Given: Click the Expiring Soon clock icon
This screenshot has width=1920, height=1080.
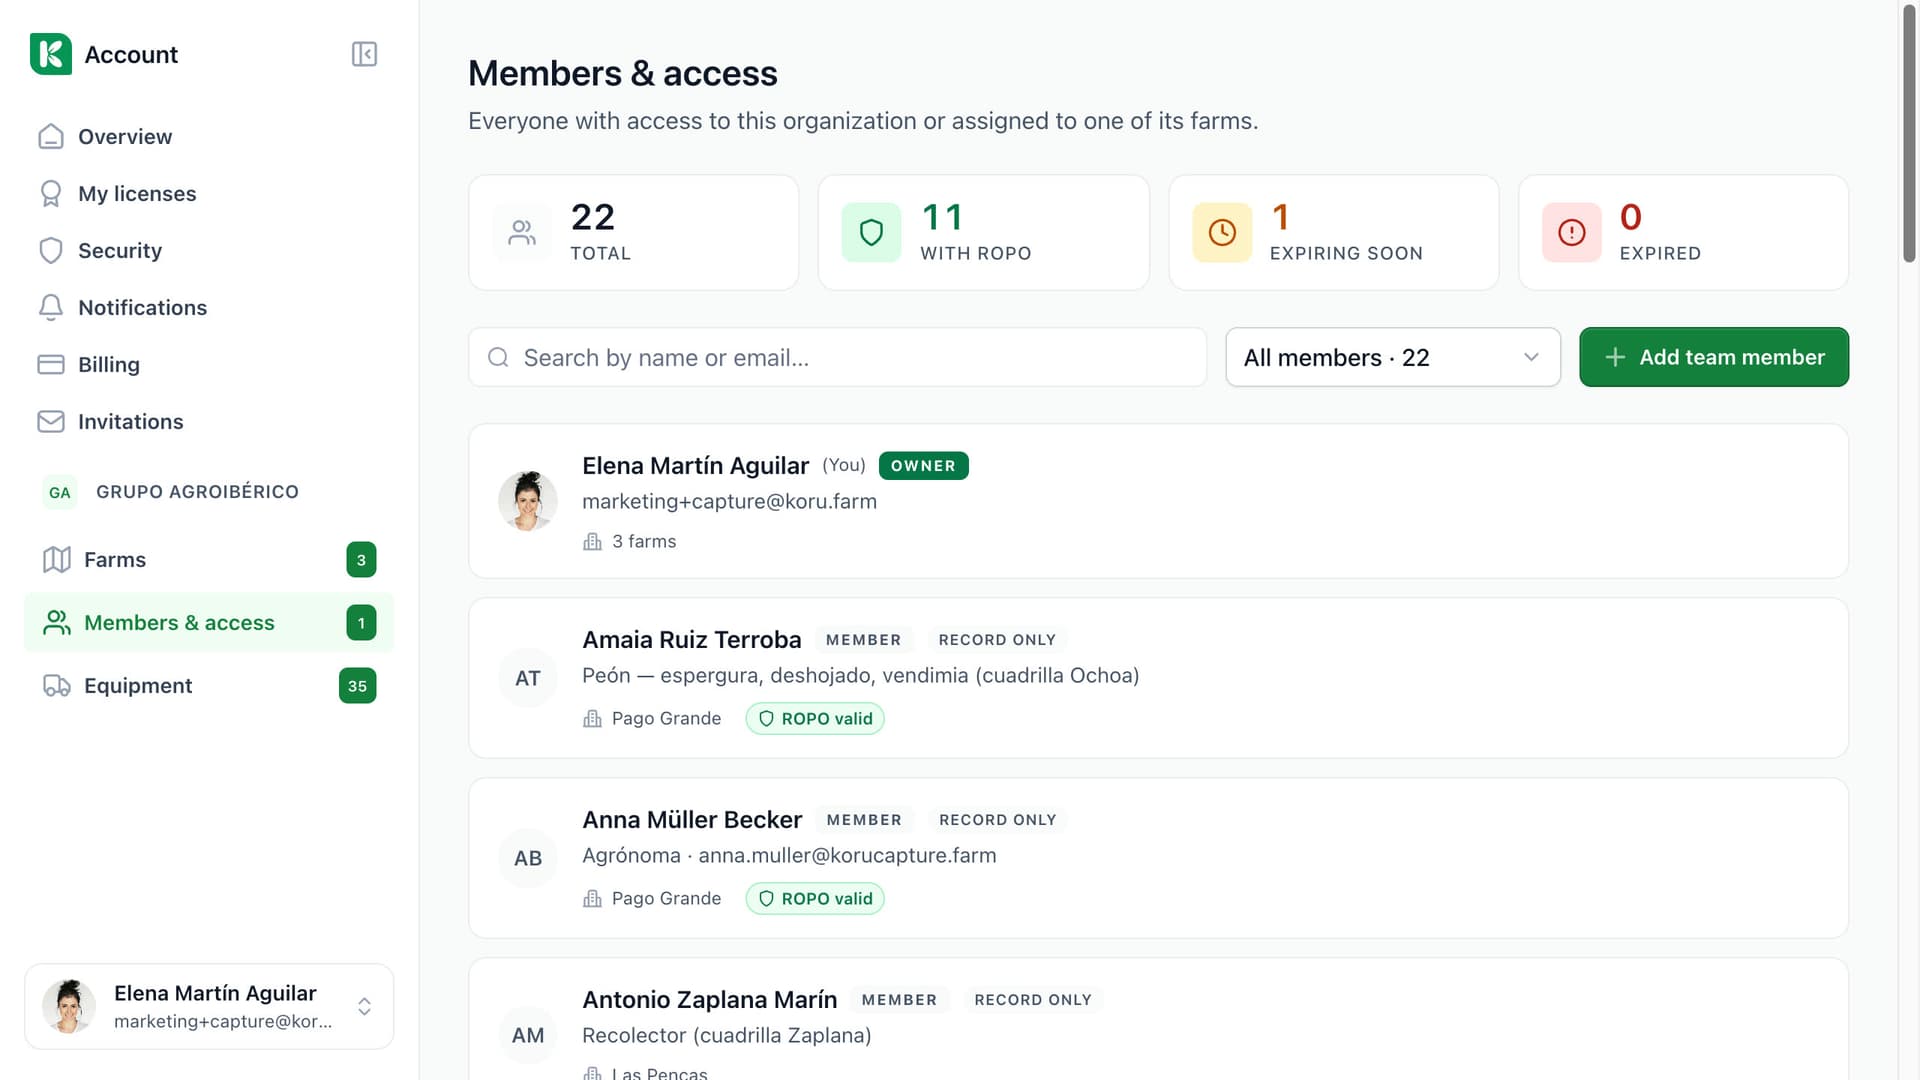Looking at the screenshot, I should tap(1222, 233).
